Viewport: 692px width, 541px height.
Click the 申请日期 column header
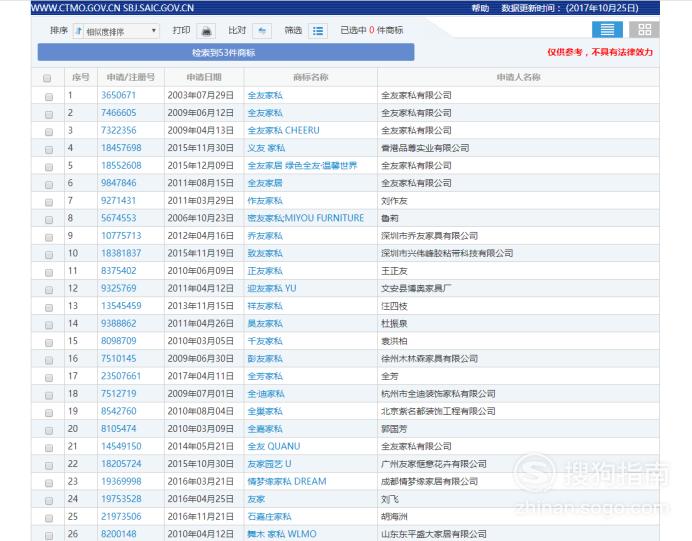(204, 77)
